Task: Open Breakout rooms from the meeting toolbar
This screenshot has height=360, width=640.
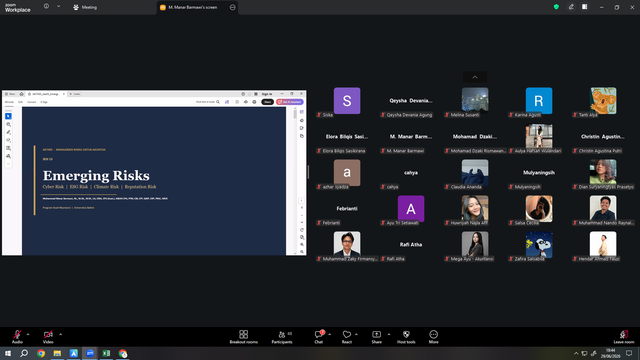Action: pyautogui.click(x=243, y=337)
